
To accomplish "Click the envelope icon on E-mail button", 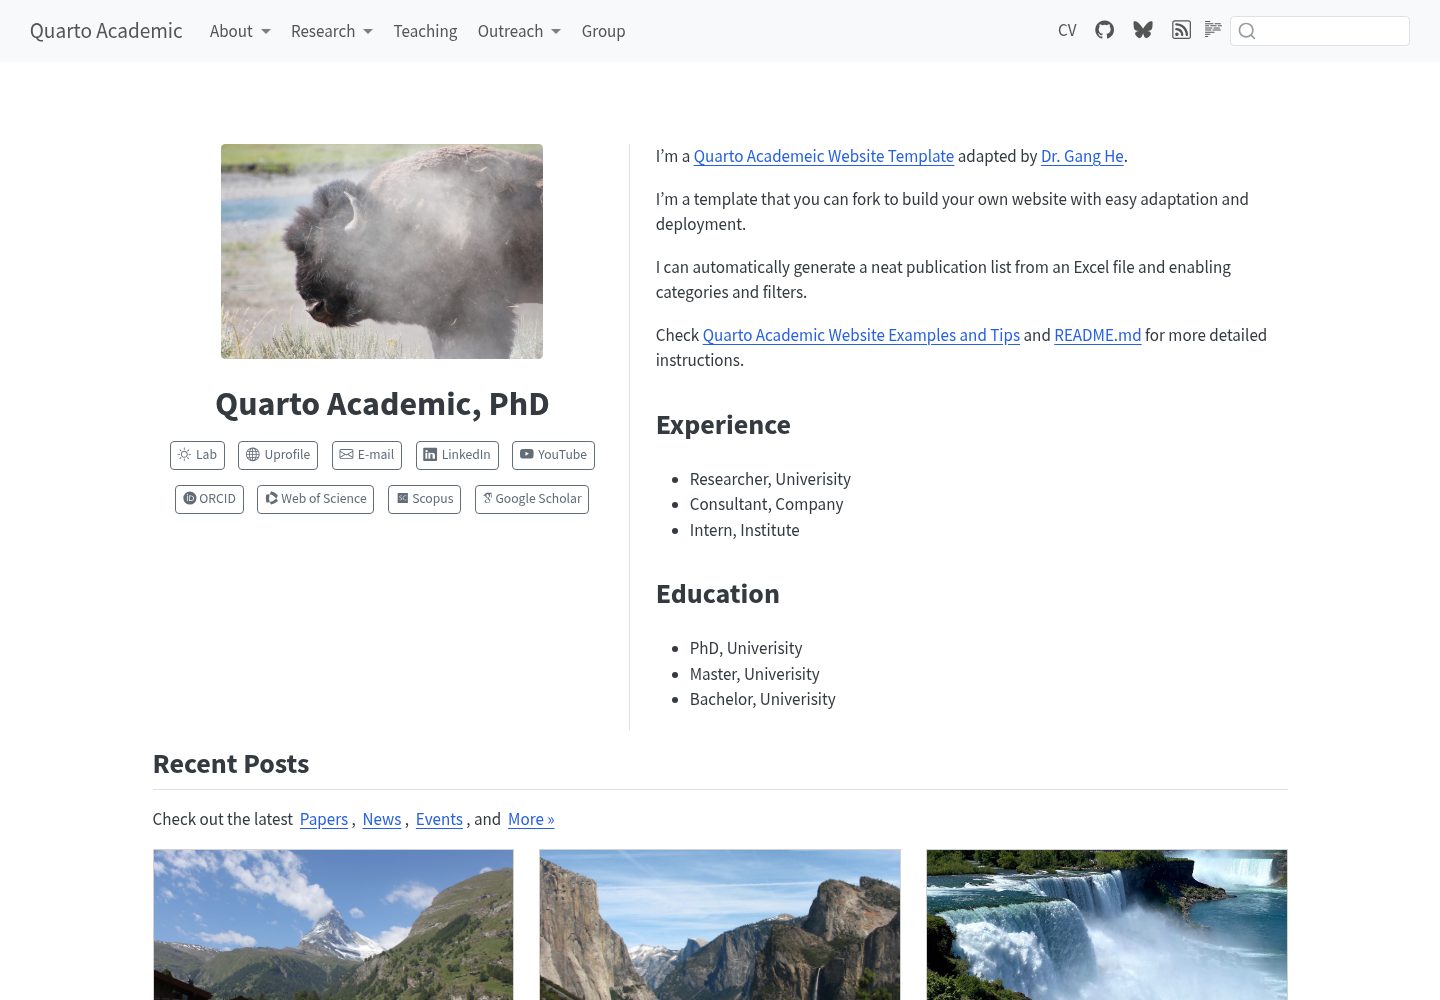I will [346, 454].
